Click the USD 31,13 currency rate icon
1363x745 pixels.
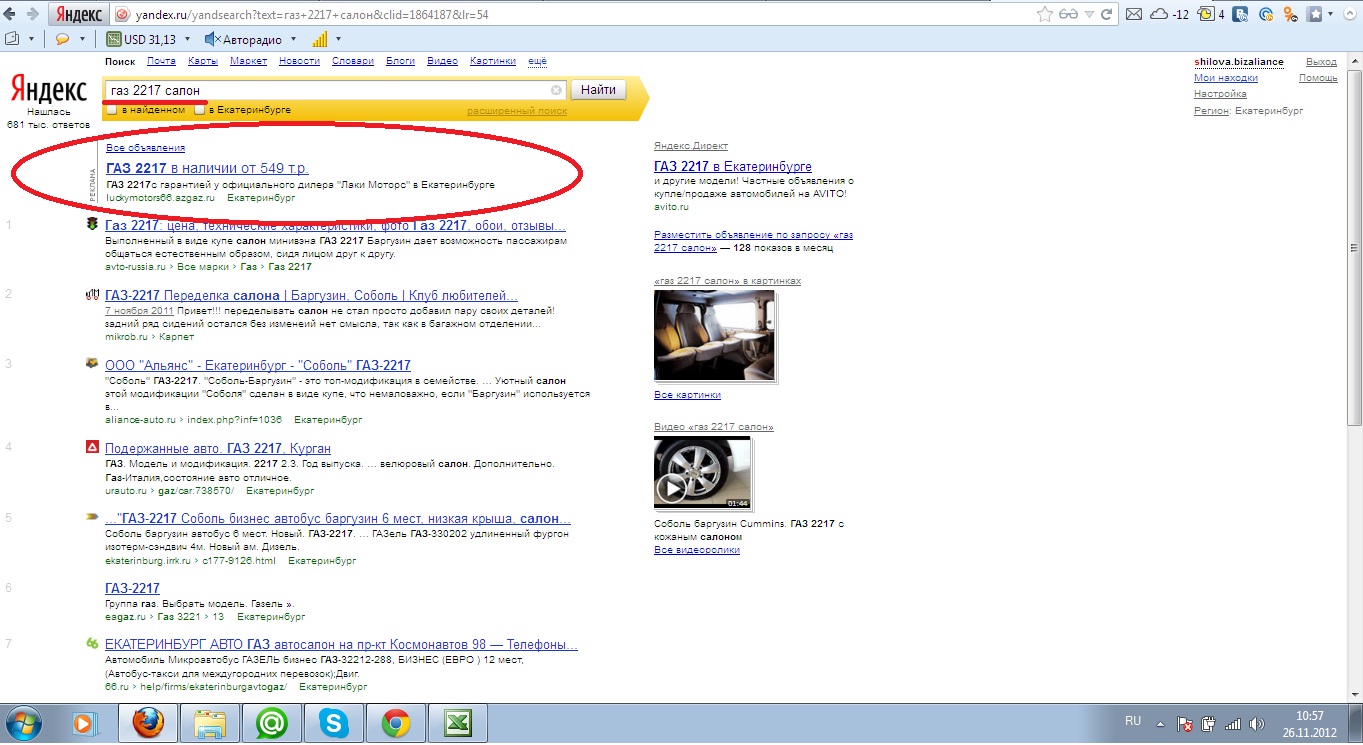pyautogui.click(x=115, y=39)
